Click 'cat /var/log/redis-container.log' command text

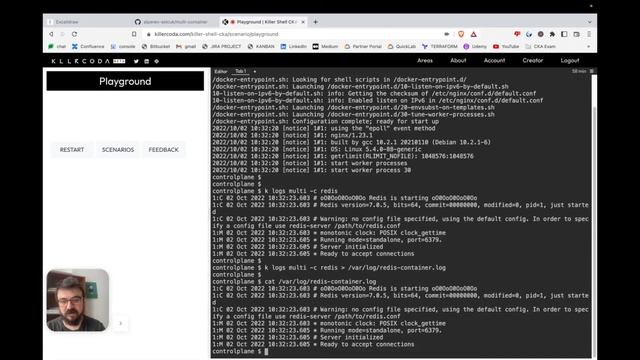pos(320,282)
